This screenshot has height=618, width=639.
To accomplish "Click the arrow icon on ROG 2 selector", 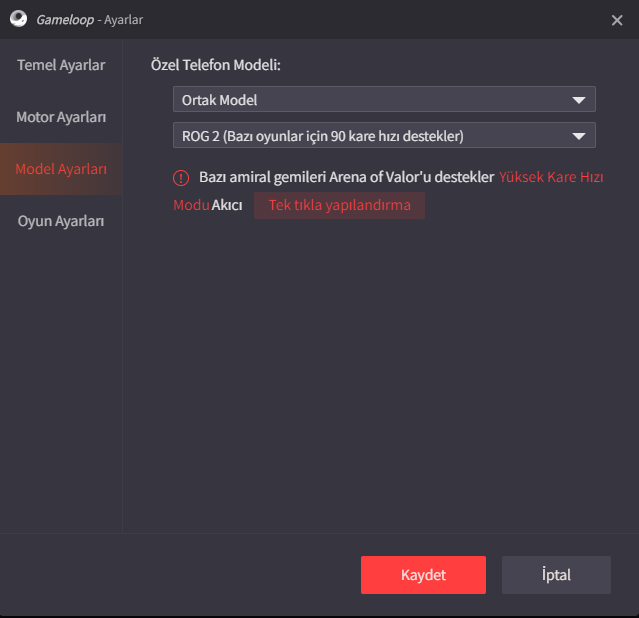I will click(x=579, y=136).
